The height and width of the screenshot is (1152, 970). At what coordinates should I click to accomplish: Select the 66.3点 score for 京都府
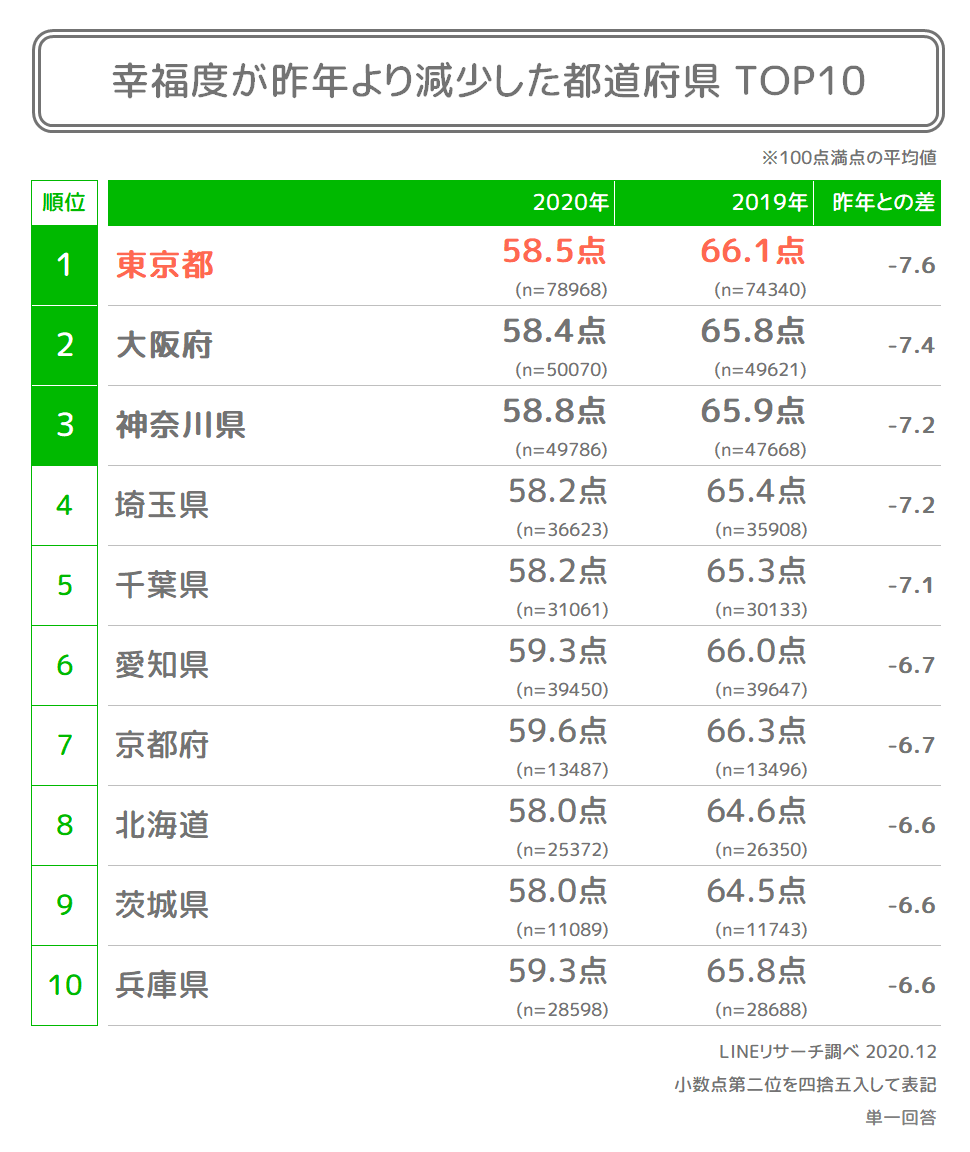(x=756, y=731)
